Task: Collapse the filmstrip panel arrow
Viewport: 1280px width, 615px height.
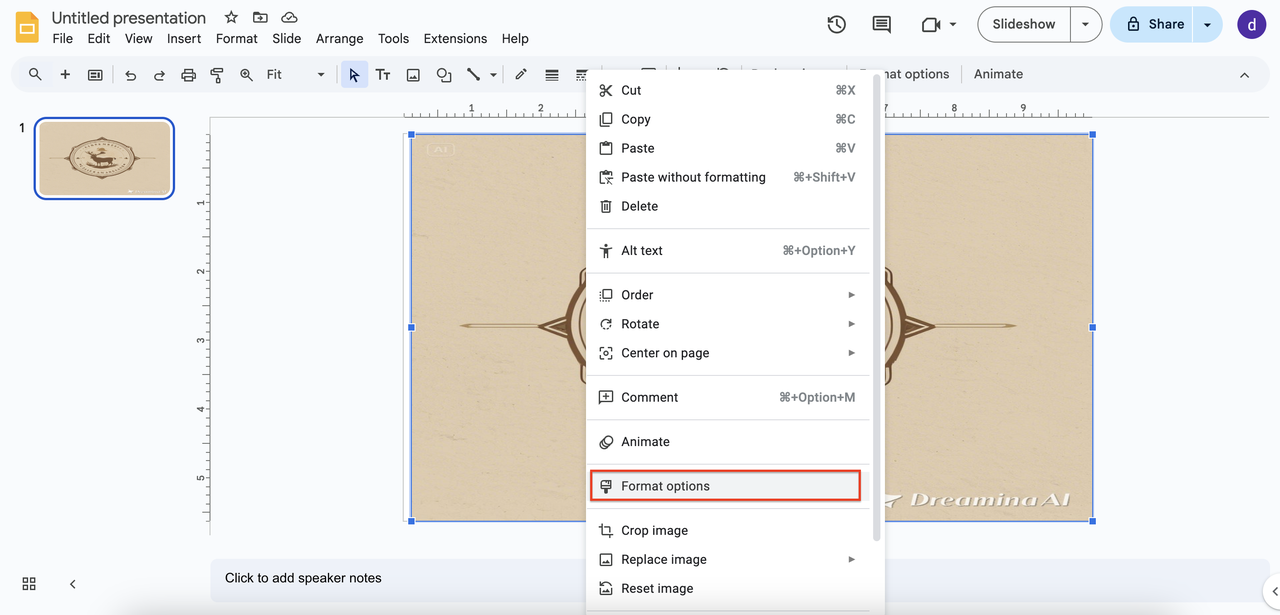Action: pyautogui.click(x=72, y=584)
